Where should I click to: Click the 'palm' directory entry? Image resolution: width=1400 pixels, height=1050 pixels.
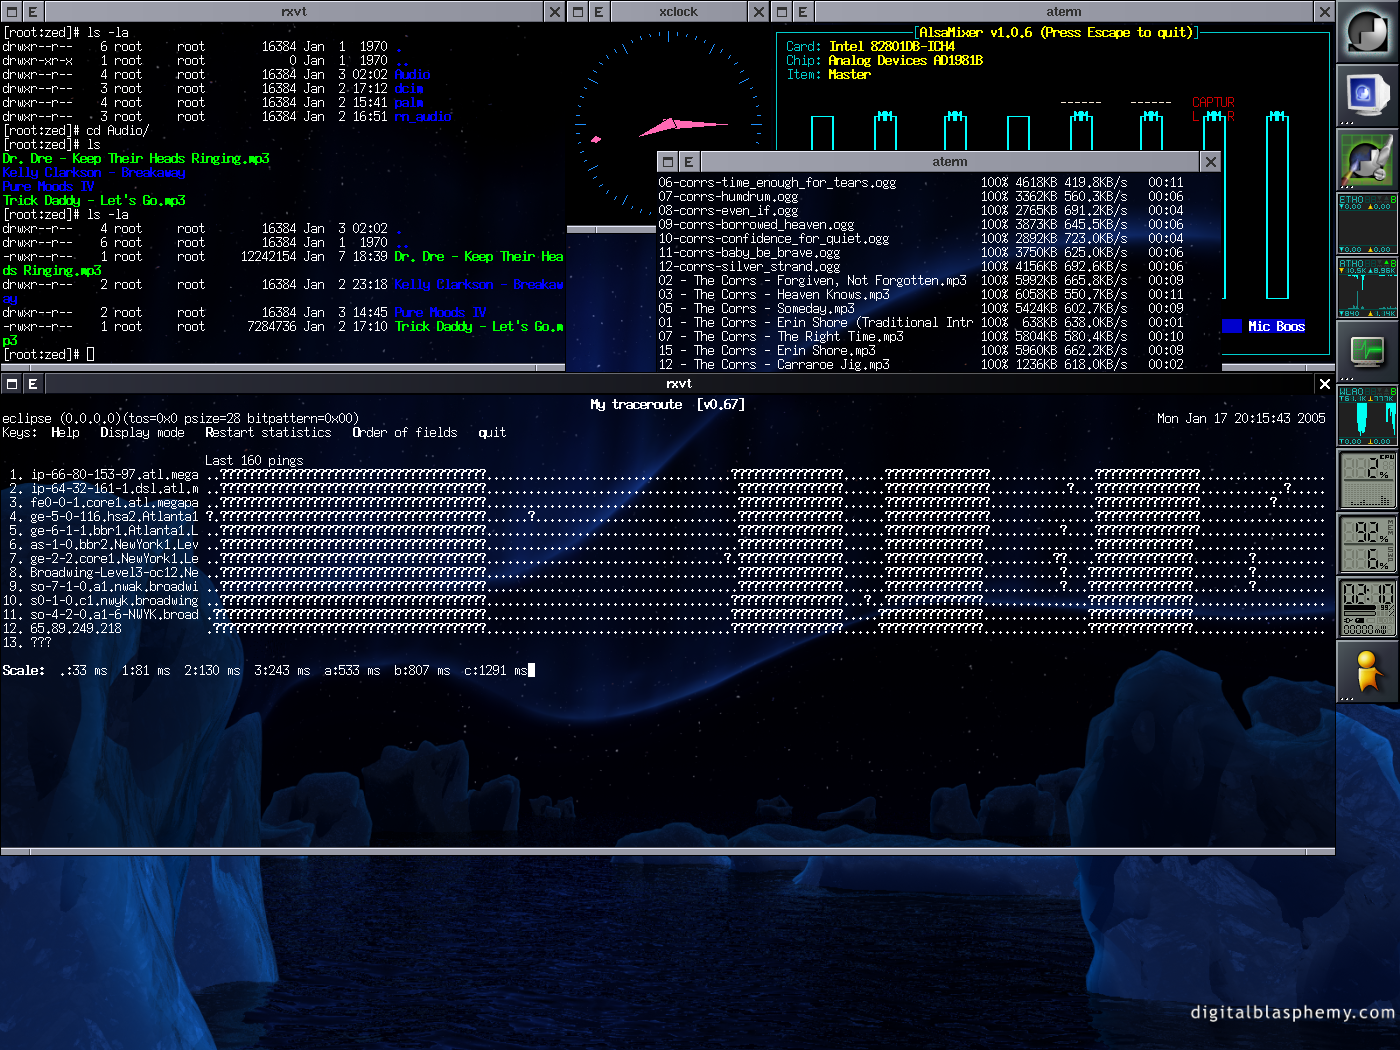409,103
